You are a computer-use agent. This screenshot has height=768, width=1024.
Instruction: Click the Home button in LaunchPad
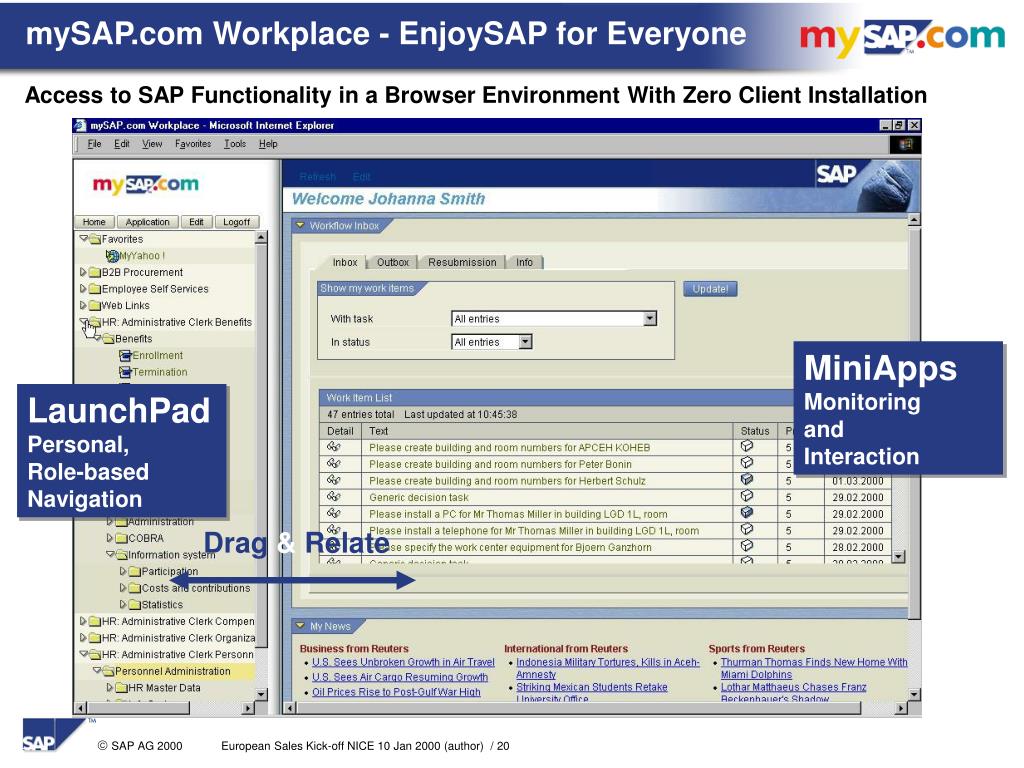coord(94,222)
